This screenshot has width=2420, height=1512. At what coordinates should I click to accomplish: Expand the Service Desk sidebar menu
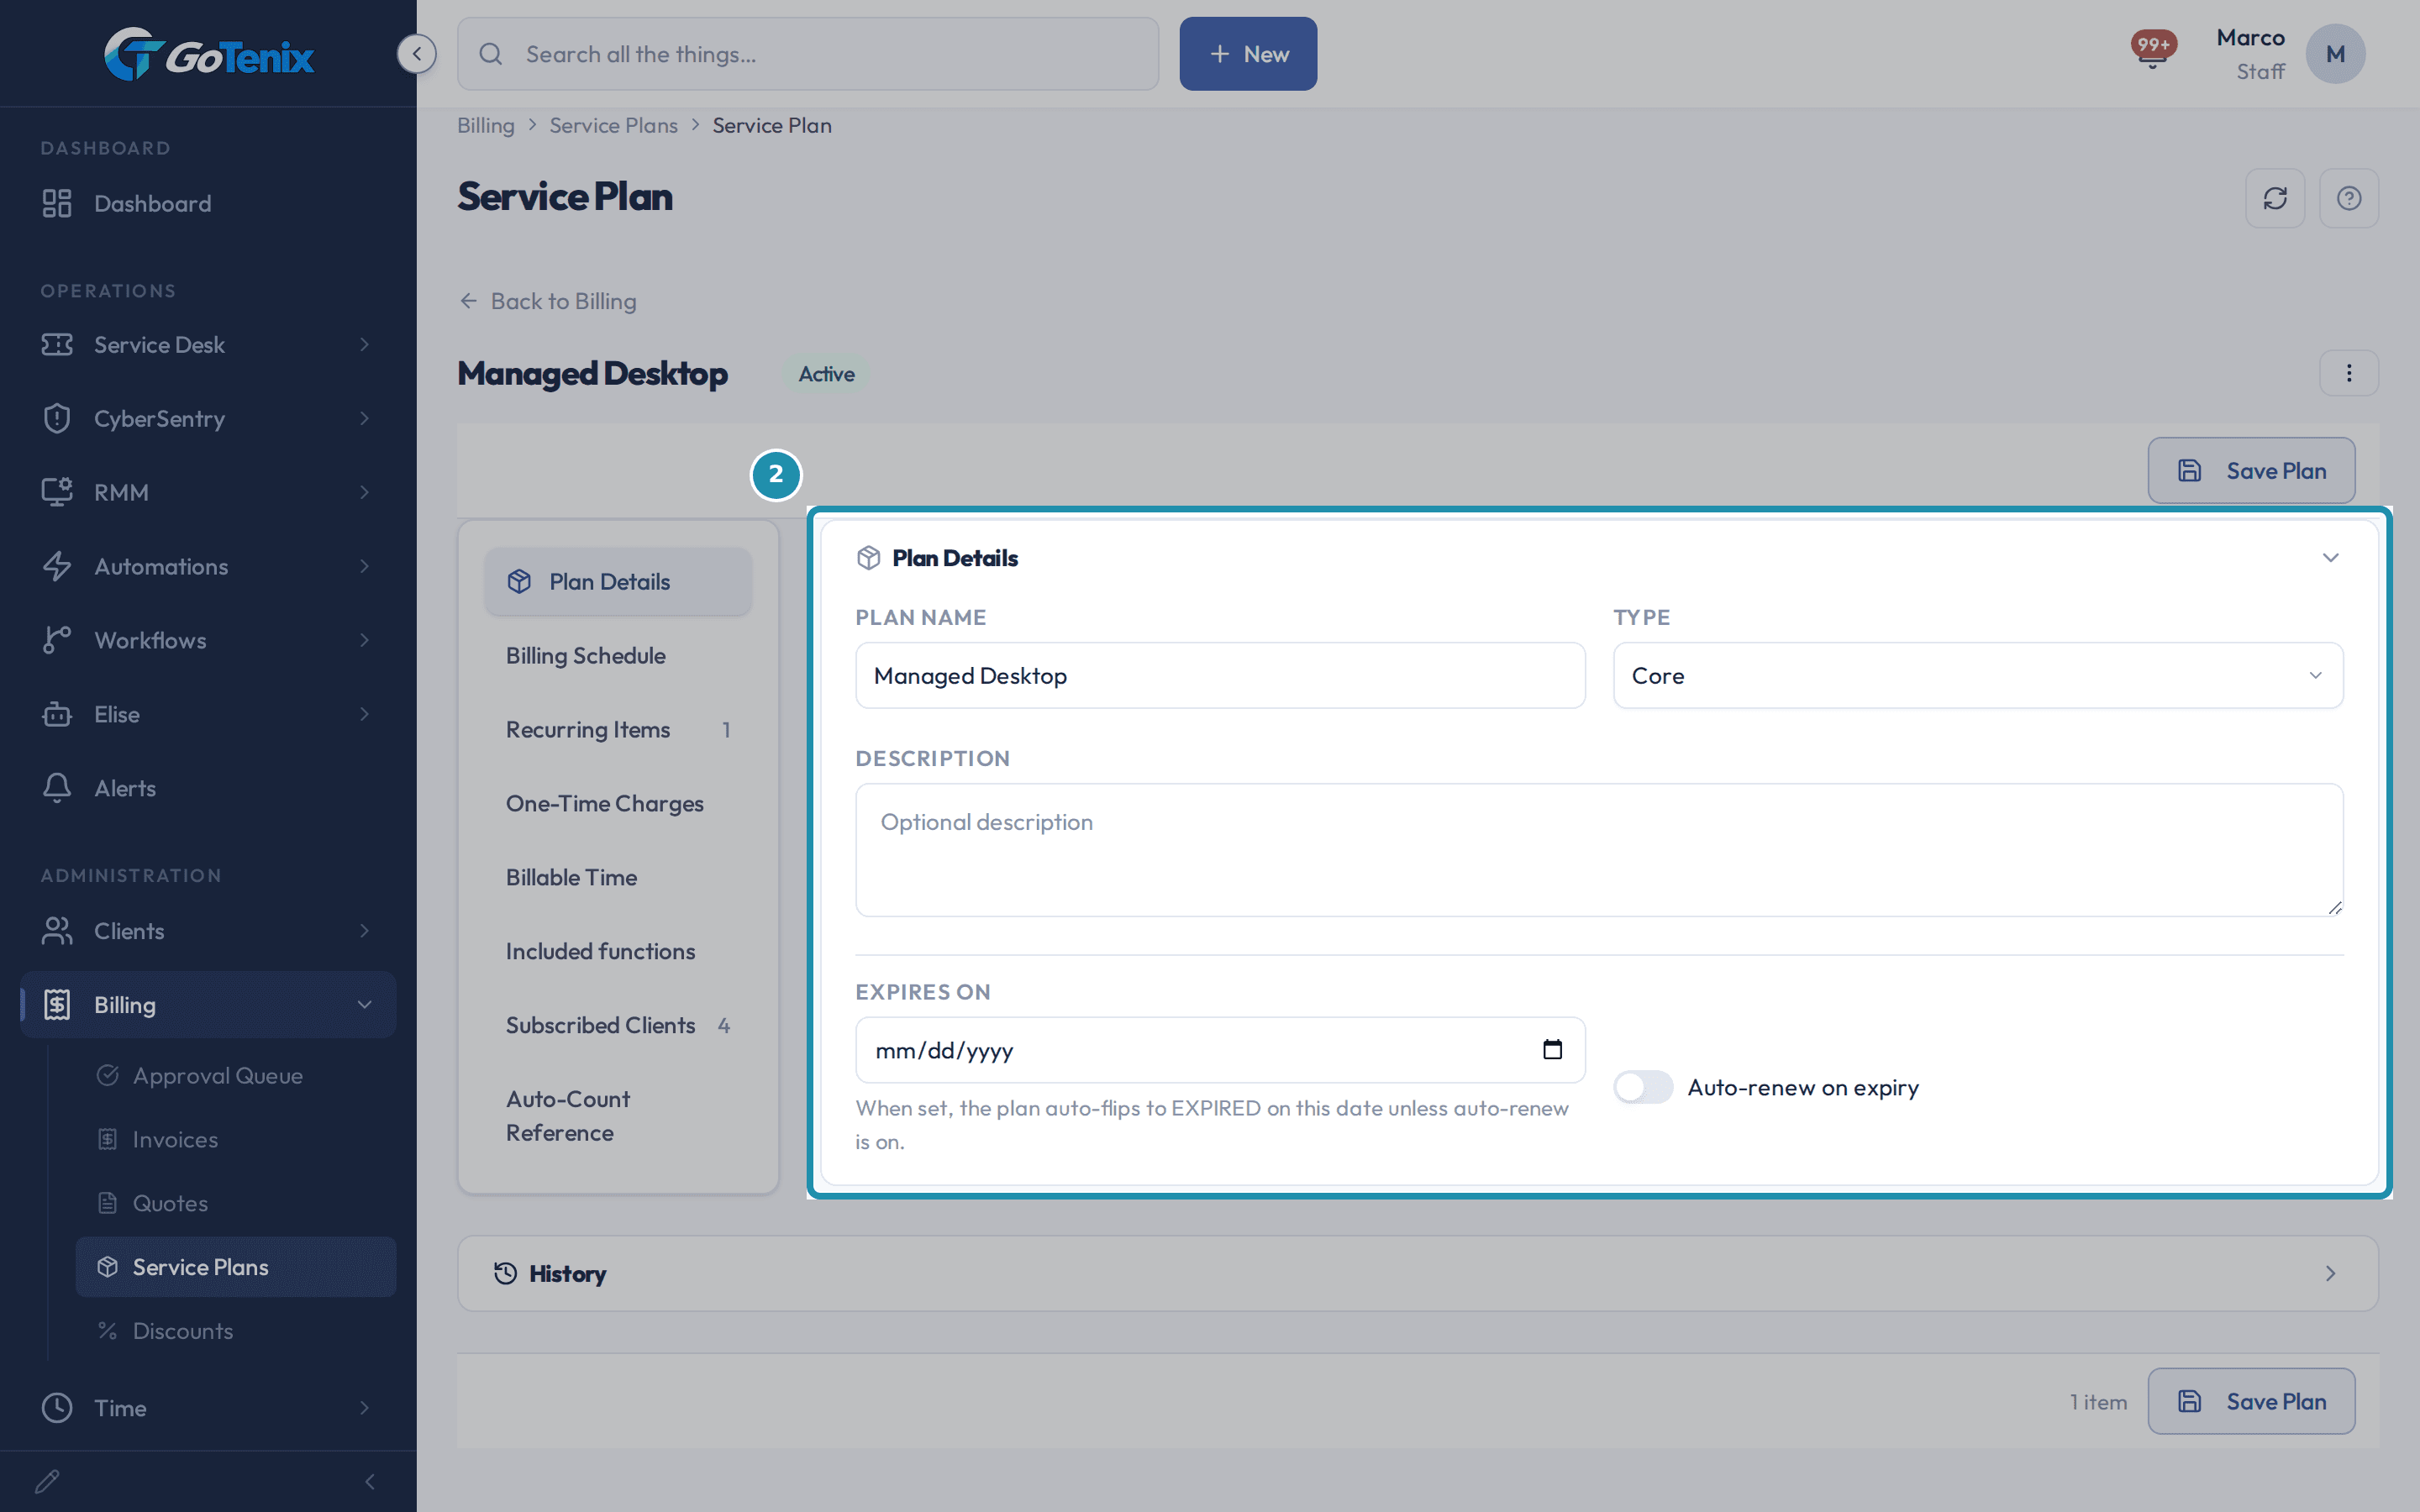click(208, 344)
